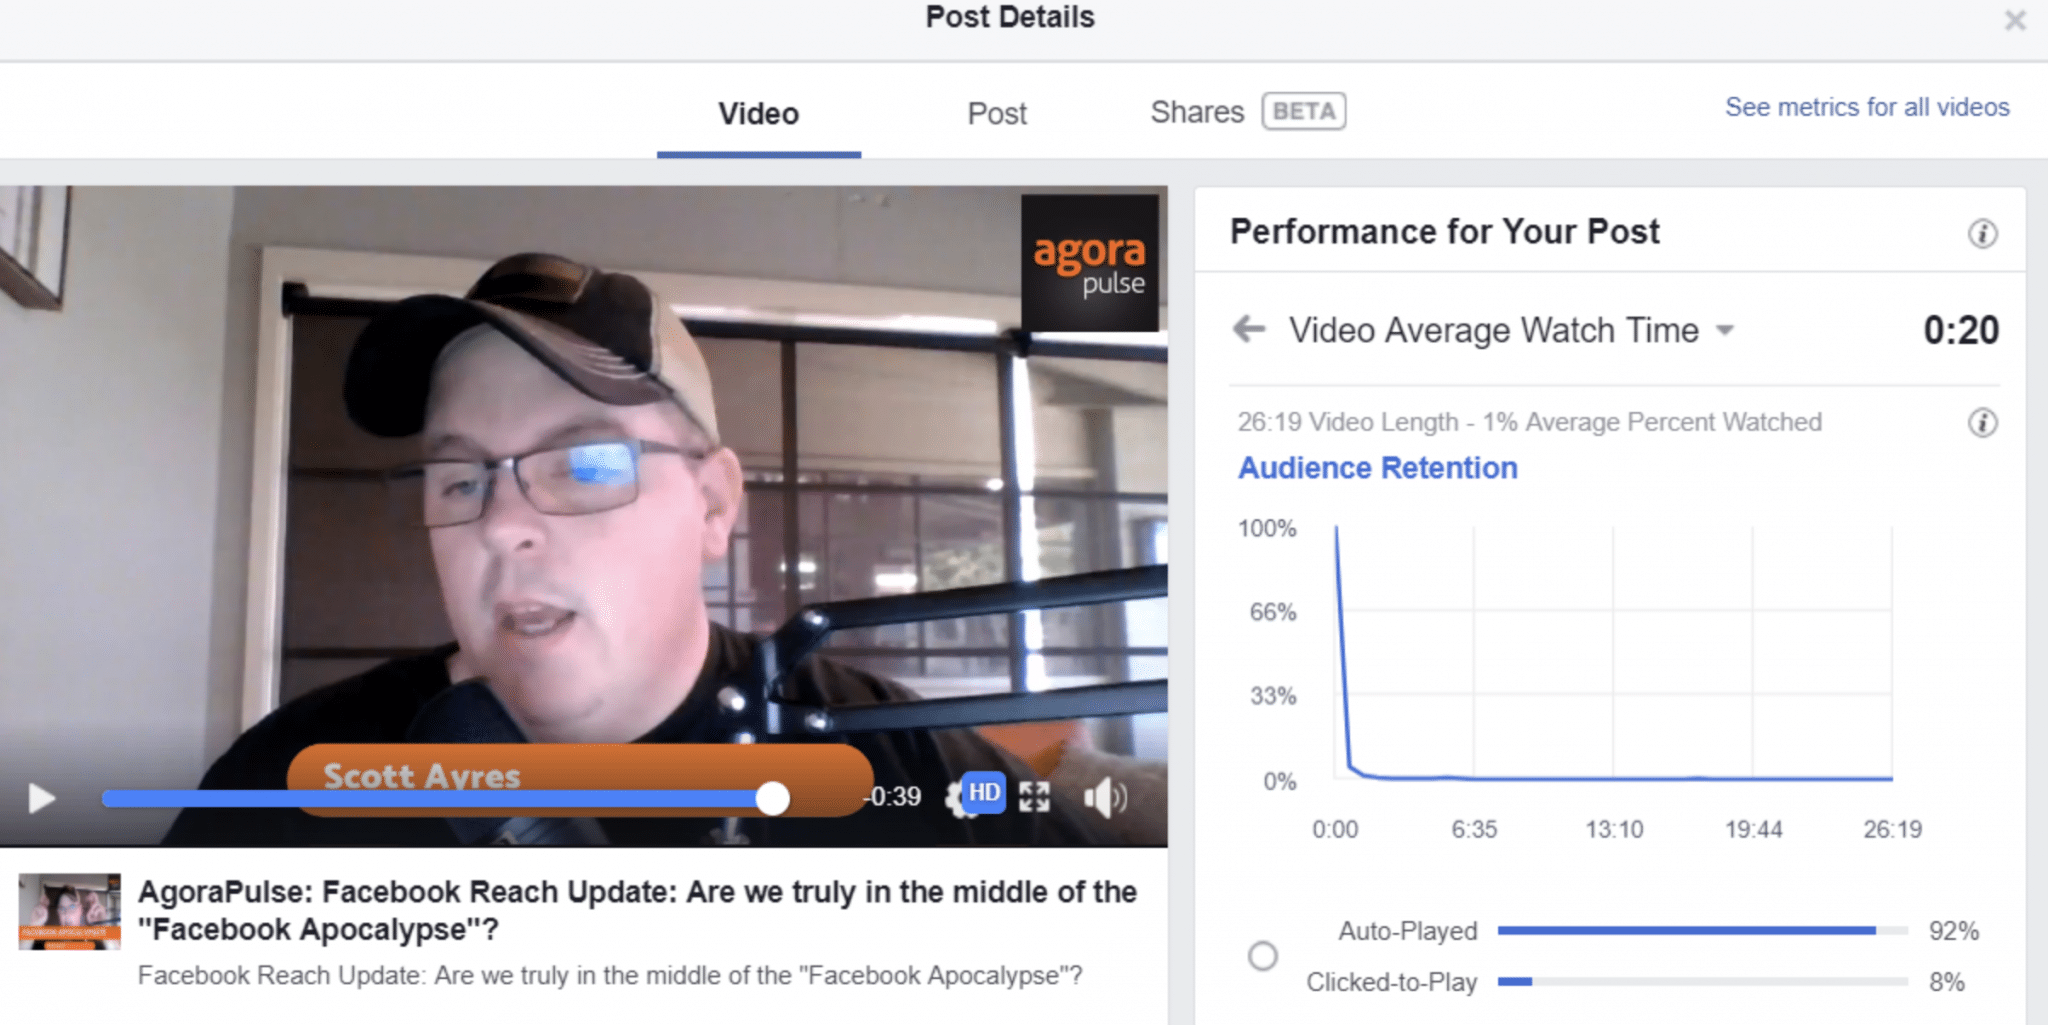Open video settings gear icon
The image size is (2048, 1025).
pos(958,799)
